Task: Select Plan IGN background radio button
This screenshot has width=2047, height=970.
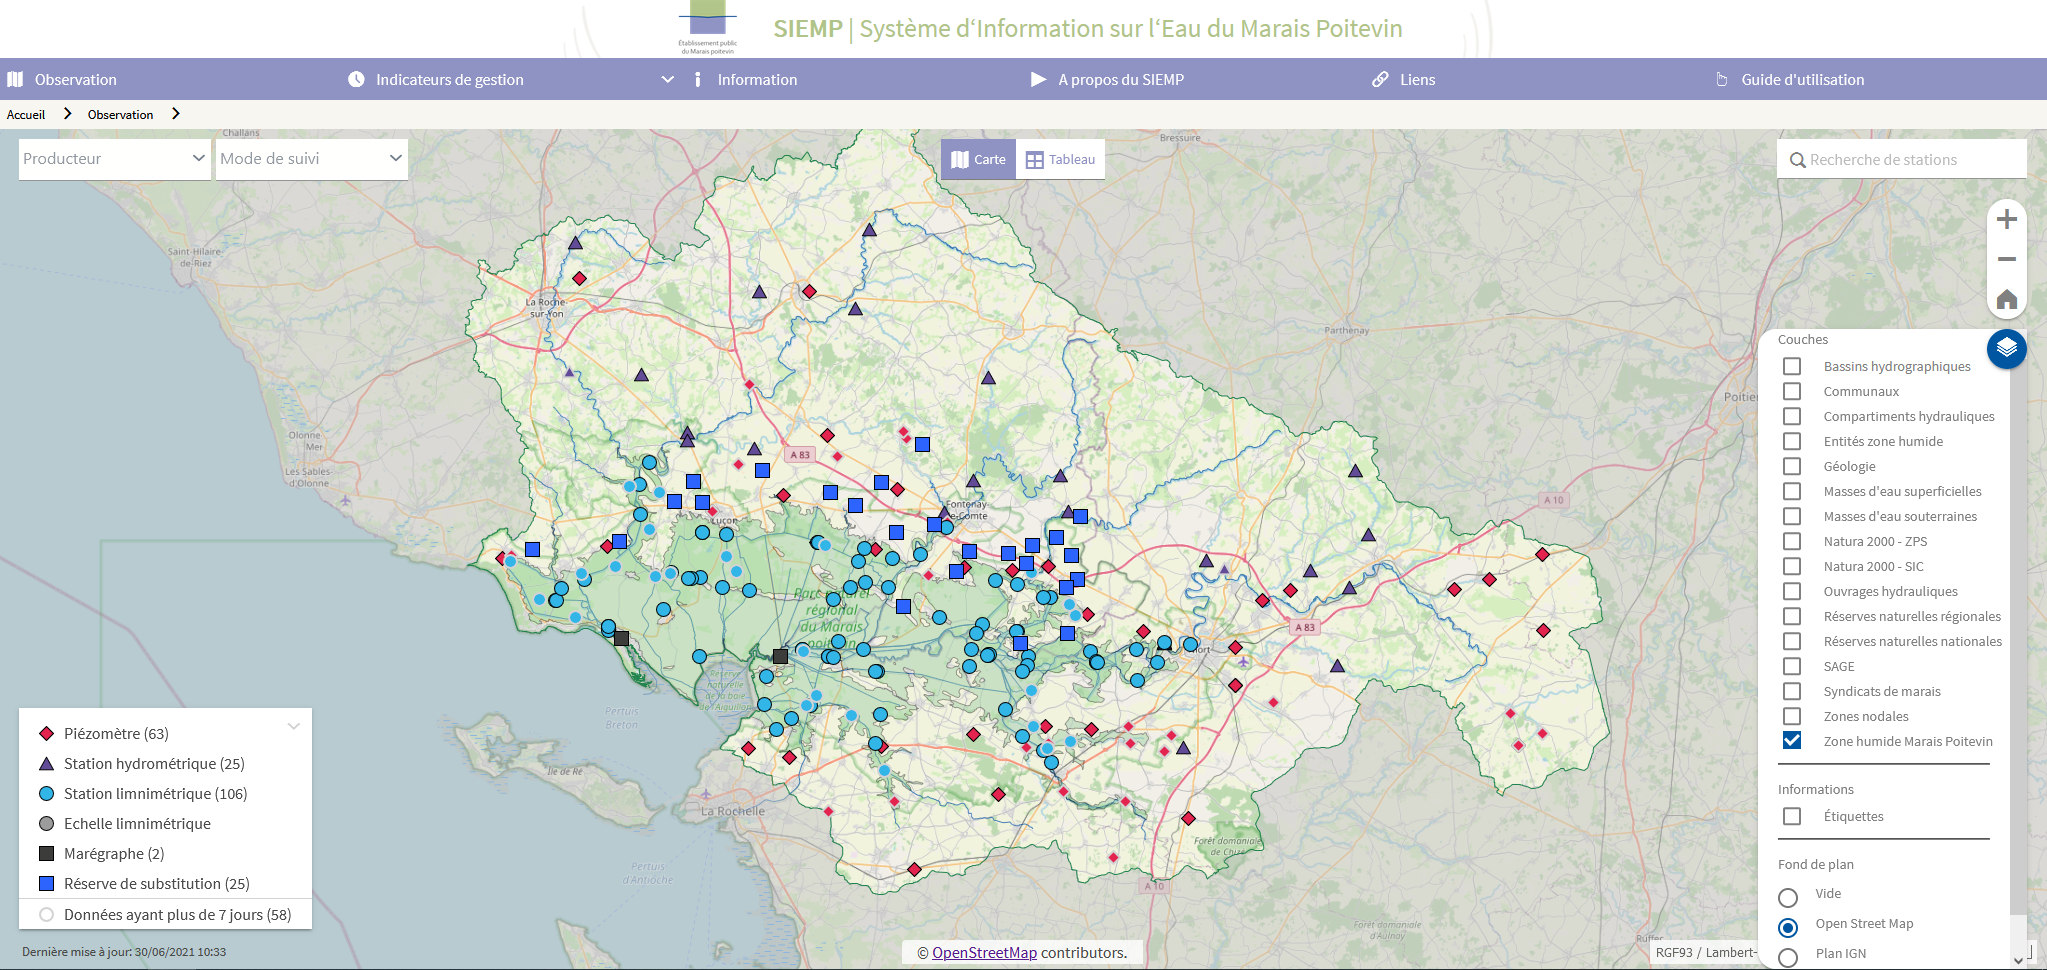Action: click(1788, 957)
